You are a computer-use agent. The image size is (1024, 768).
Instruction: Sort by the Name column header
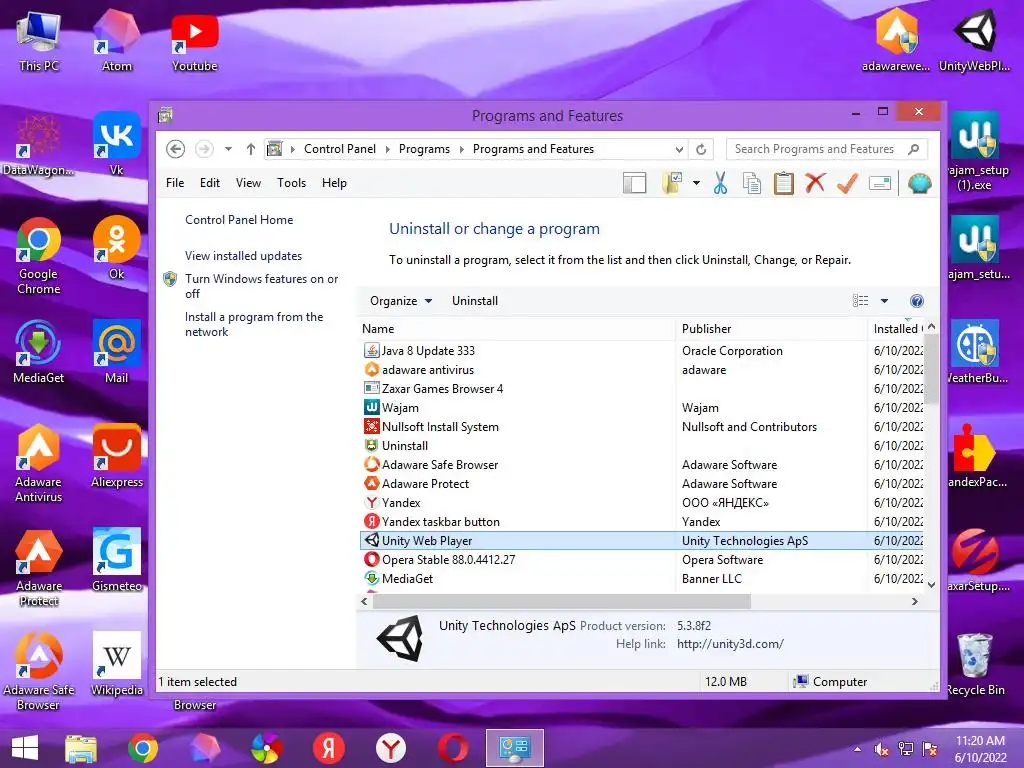pos(516,329)
